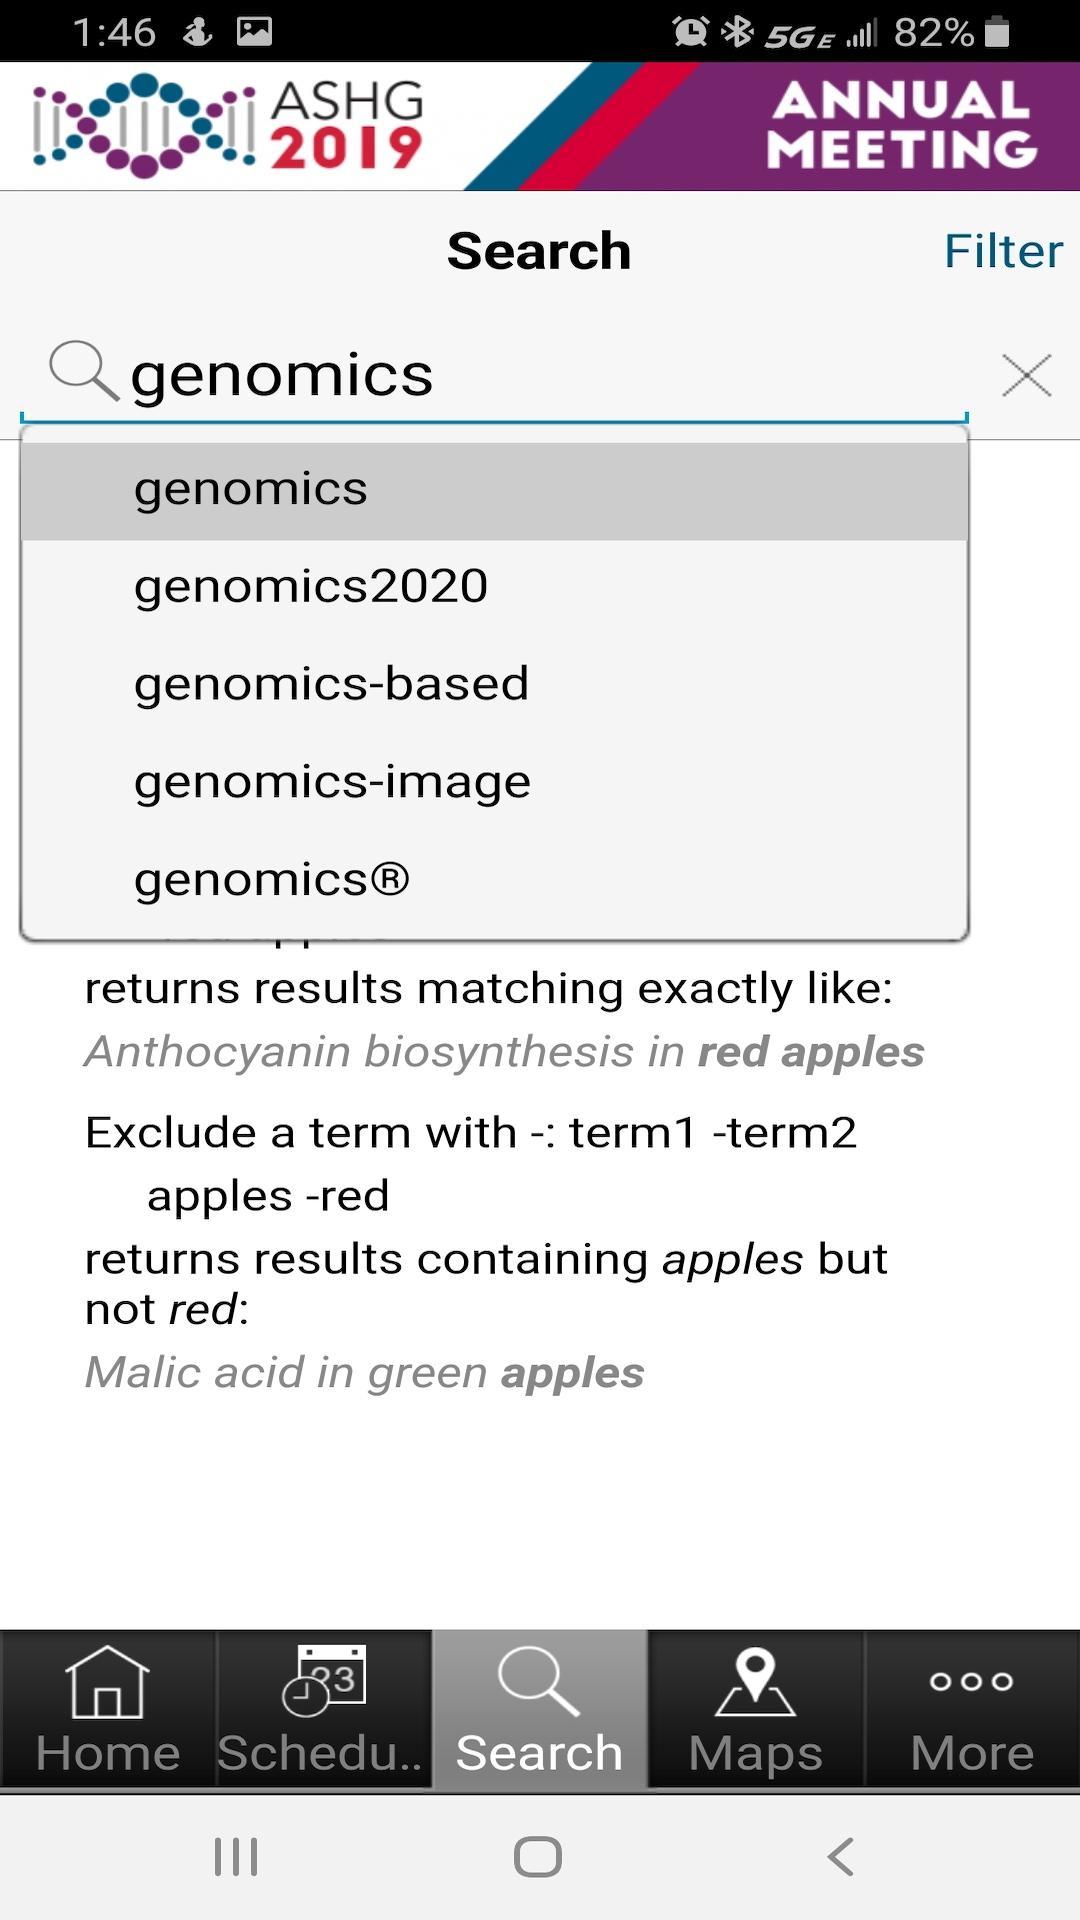Choose the 'genomics' suggestion
This screenshot has width=1080, height=1920.
pyautogui.click(x=495, y=489)
